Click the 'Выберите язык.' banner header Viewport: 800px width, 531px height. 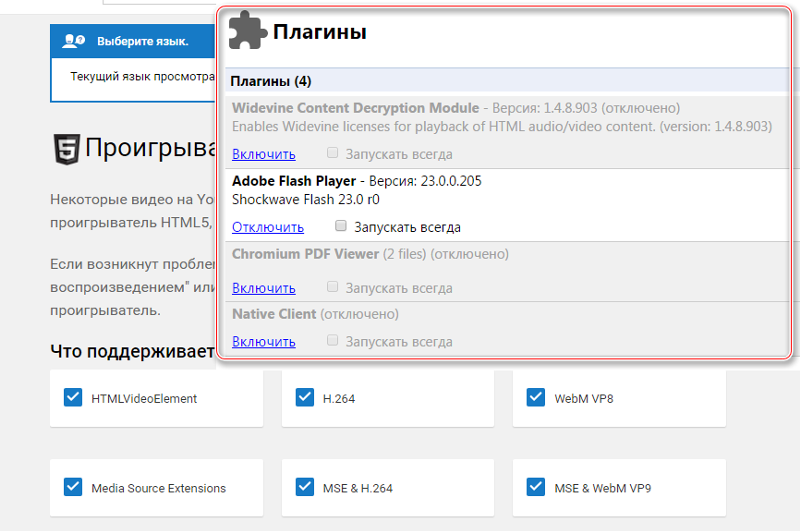pyautogui.click(x=133, y=41)
